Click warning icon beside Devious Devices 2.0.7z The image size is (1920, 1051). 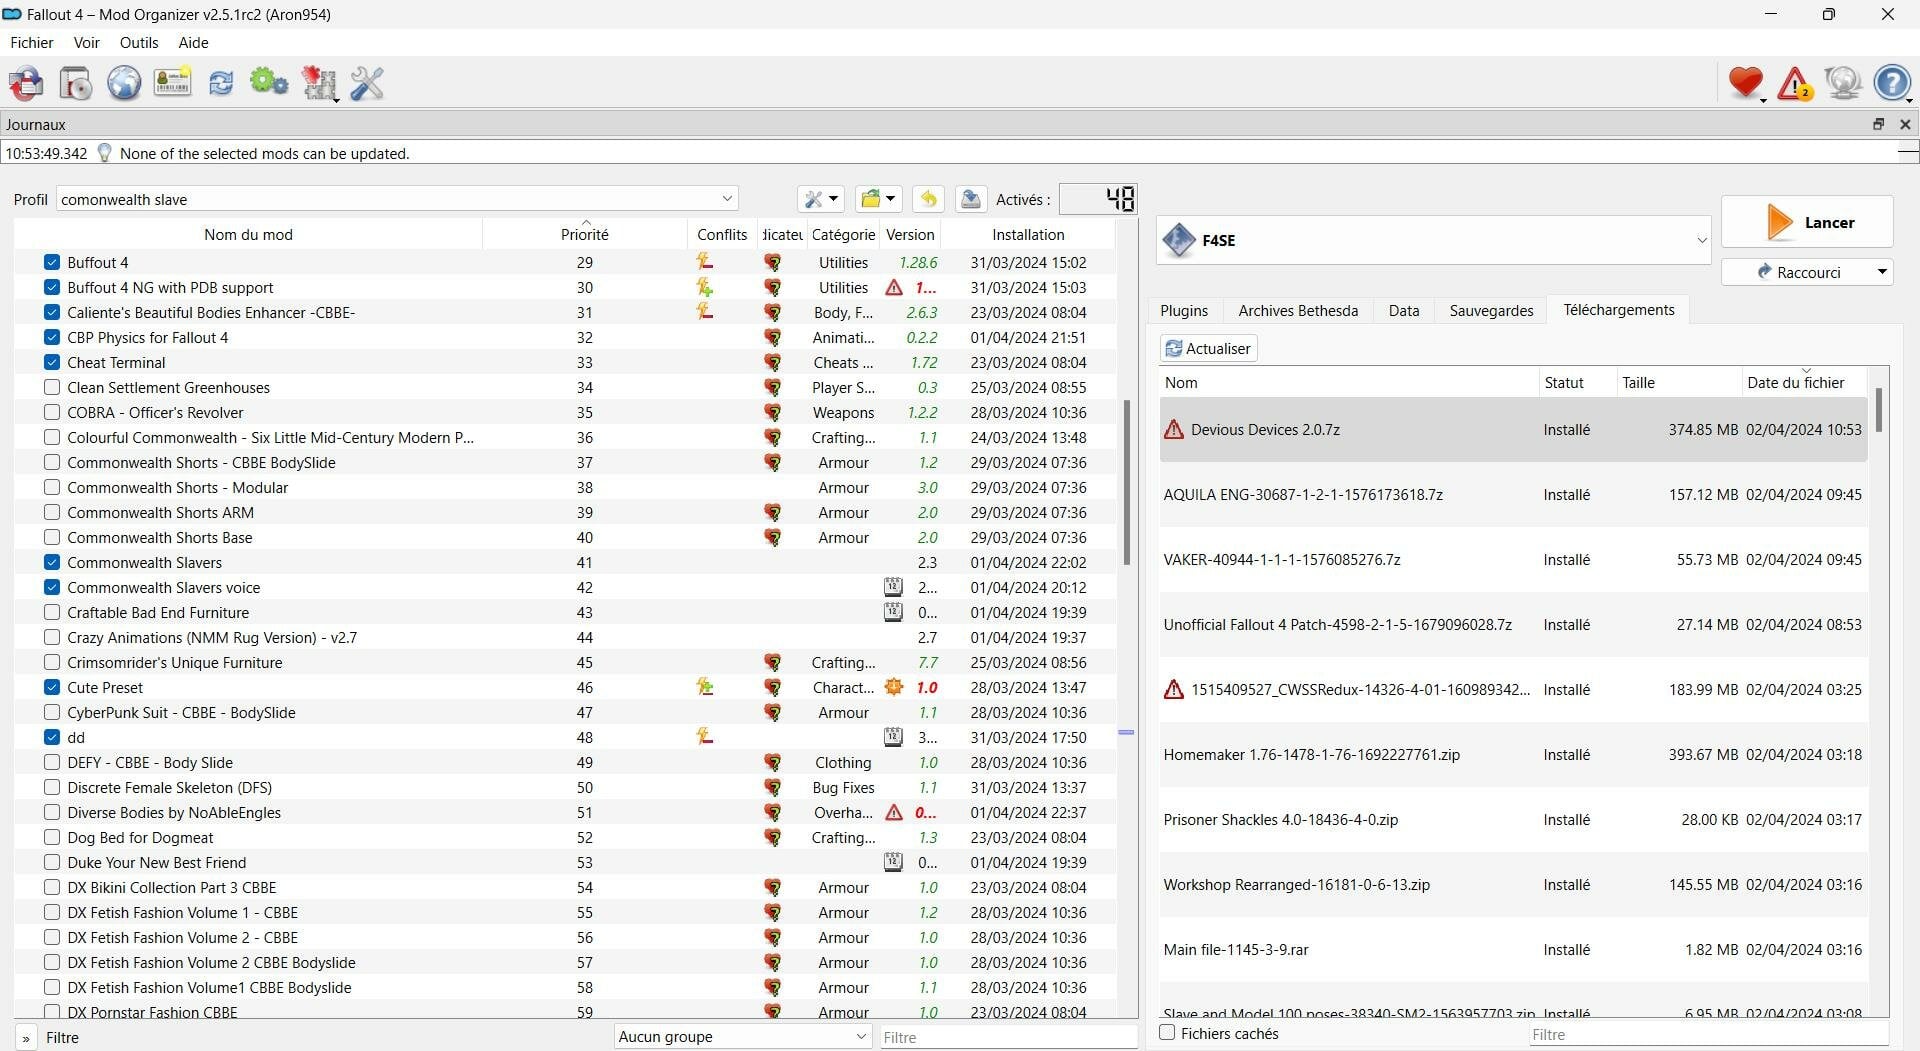[x=1174, y=430]
